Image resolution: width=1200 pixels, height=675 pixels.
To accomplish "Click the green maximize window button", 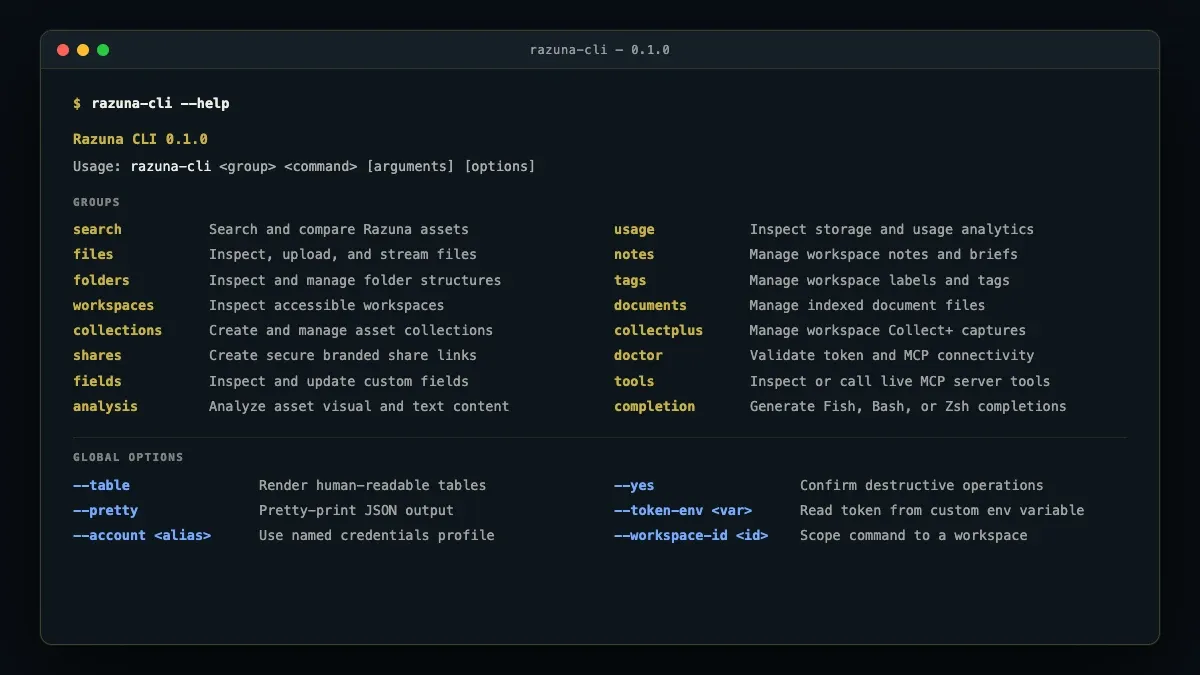I will pos(103,50).
